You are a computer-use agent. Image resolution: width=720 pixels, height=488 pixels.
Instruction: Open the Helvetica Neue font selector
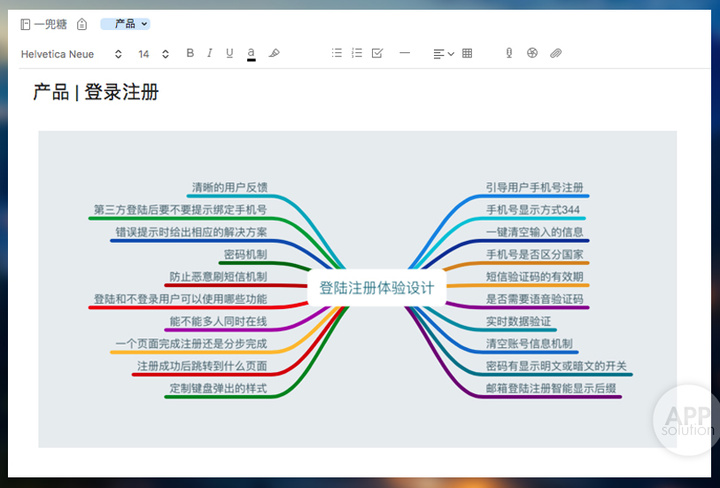pos(71,54)
